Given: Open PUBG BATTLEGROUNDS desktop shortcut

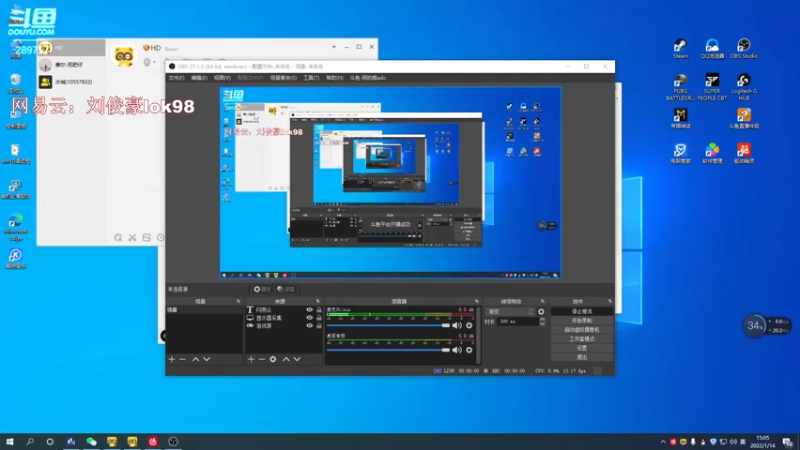Looking at the screenshot, I should point(680,87).
